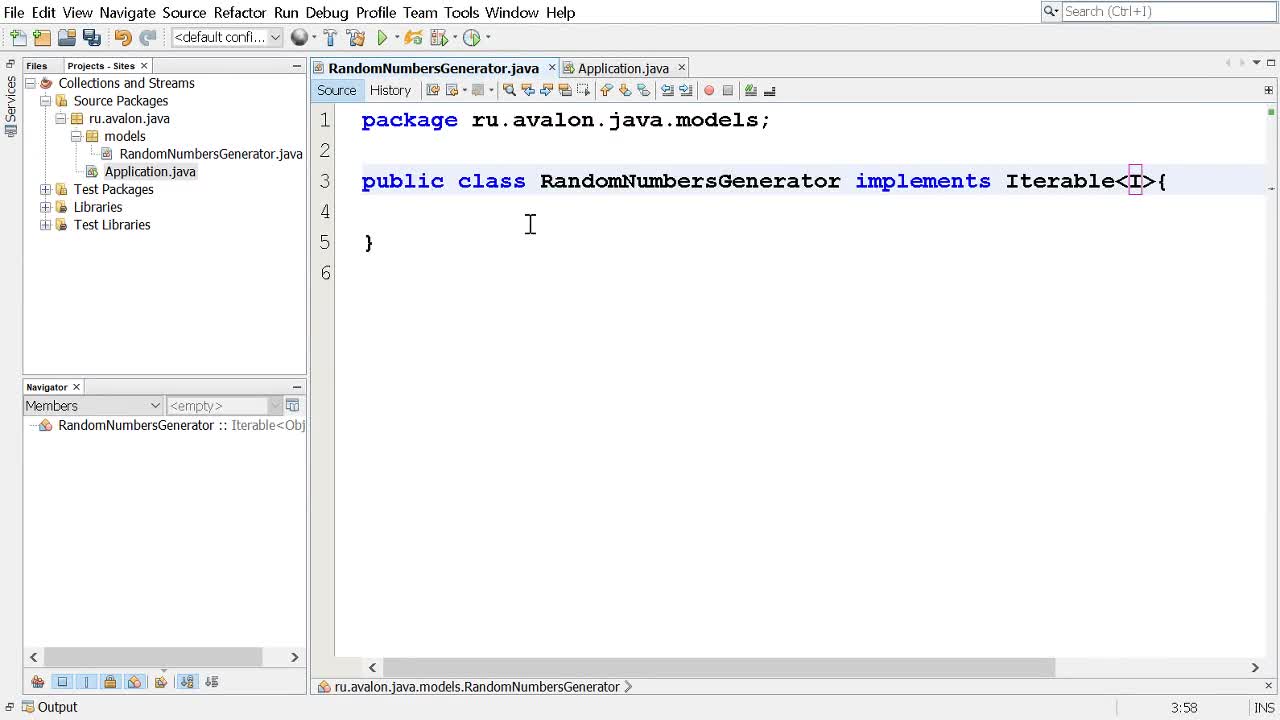The height and width of the screenshot is (720, 1280).
Task: Collapse the Source Packages node
Action: pyautogui.click(x=45, y=101)
